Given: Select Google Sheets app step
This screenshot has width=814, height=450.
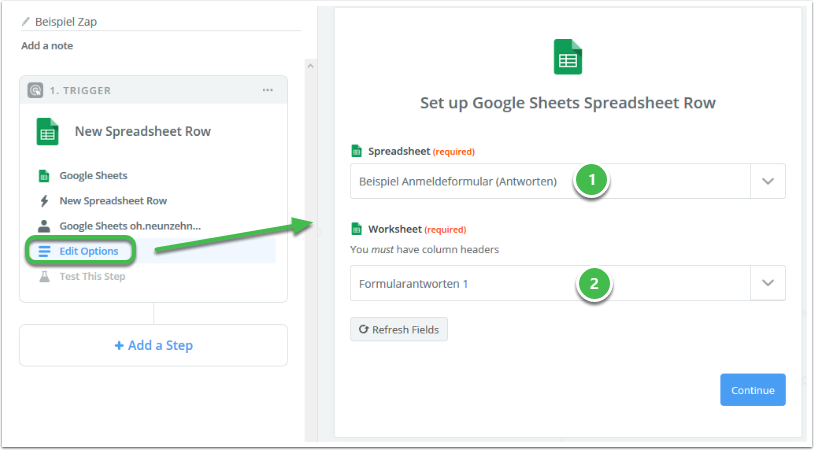Looking at the screenshot, I should [93, 175].
